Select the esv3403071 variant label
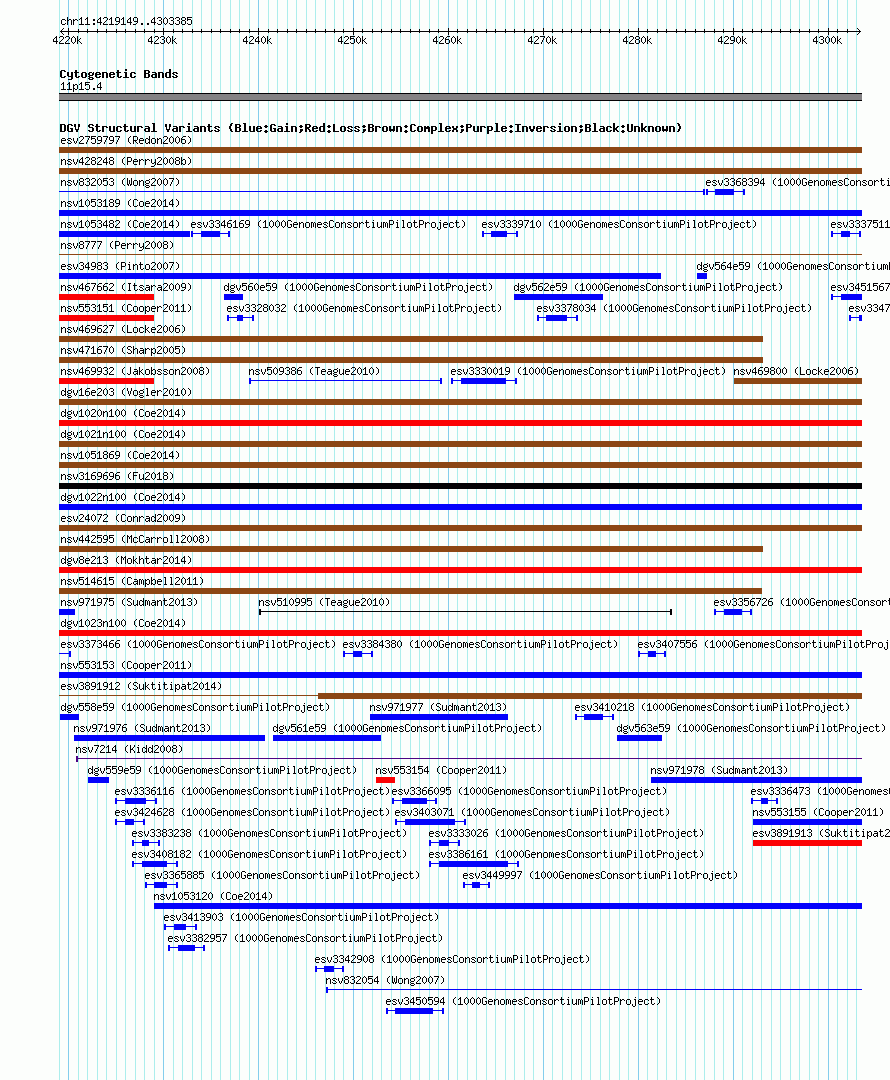The image size is (890, 1080). pos(532,813)
